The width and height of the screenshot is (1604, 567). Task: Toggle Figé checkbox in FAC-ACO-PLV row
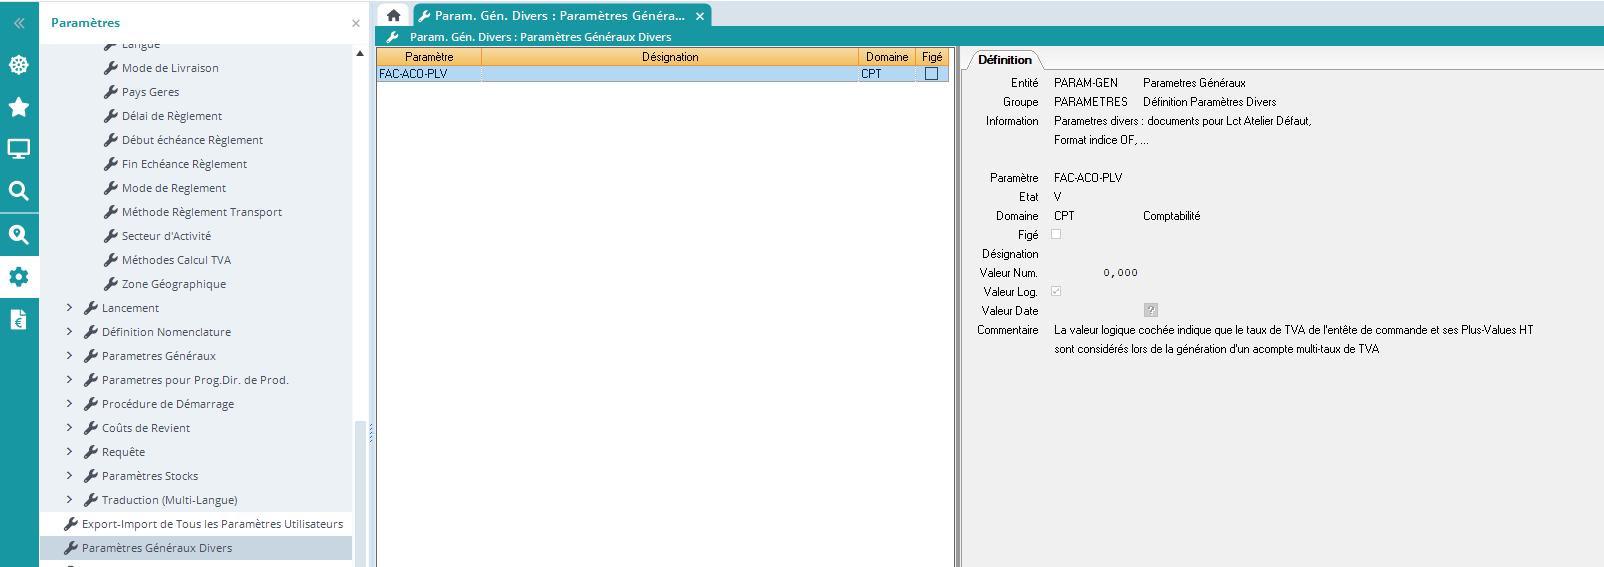tap(931, 74)
